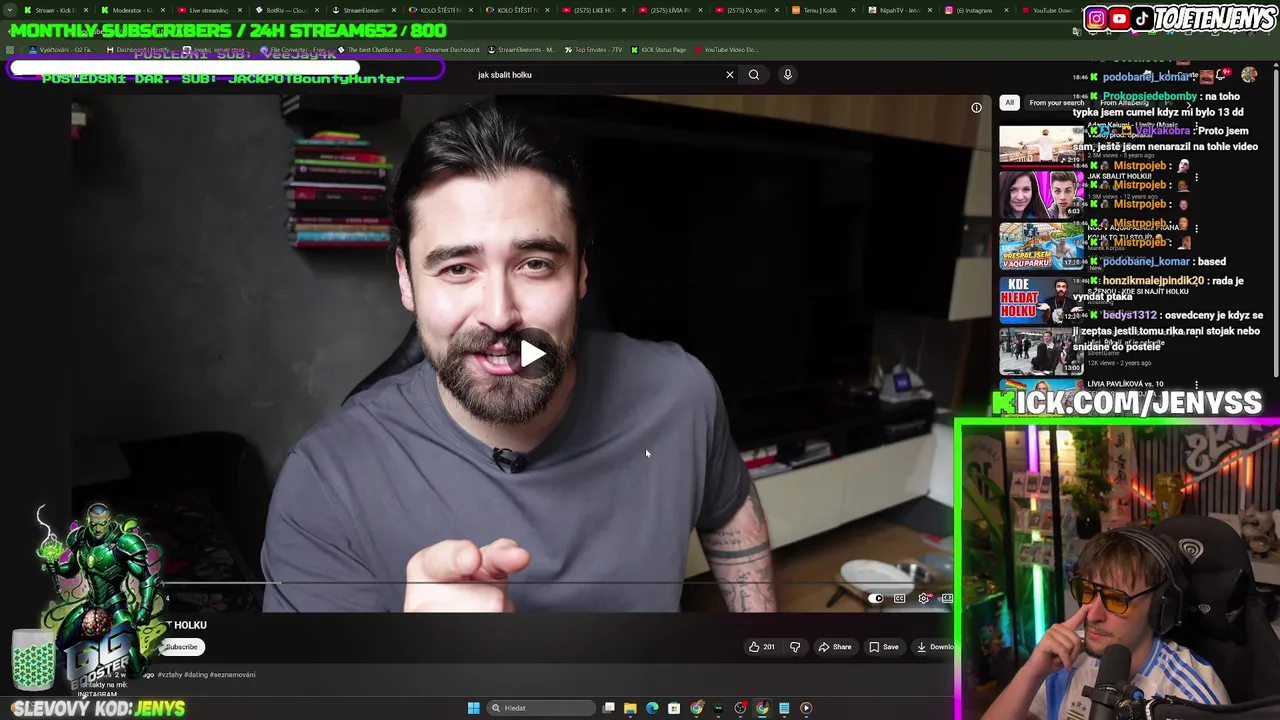Open 'File Converter' bookmark
Image resolution: width=1280 pixels, height=720 pixels.
(292, 49)
